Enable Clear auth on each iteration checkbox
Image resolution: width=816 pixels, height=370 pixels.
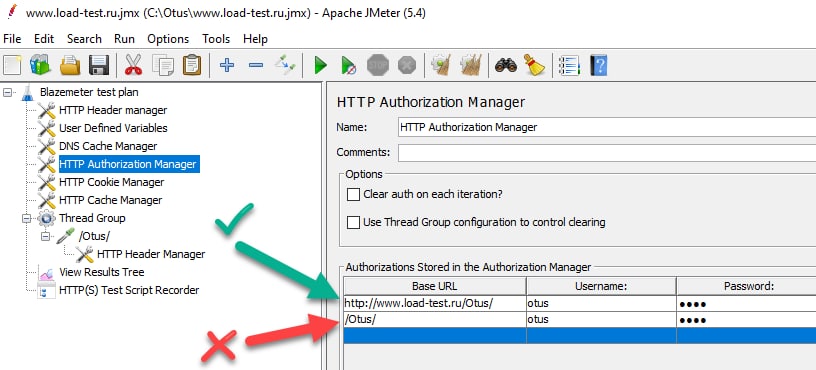354,195
